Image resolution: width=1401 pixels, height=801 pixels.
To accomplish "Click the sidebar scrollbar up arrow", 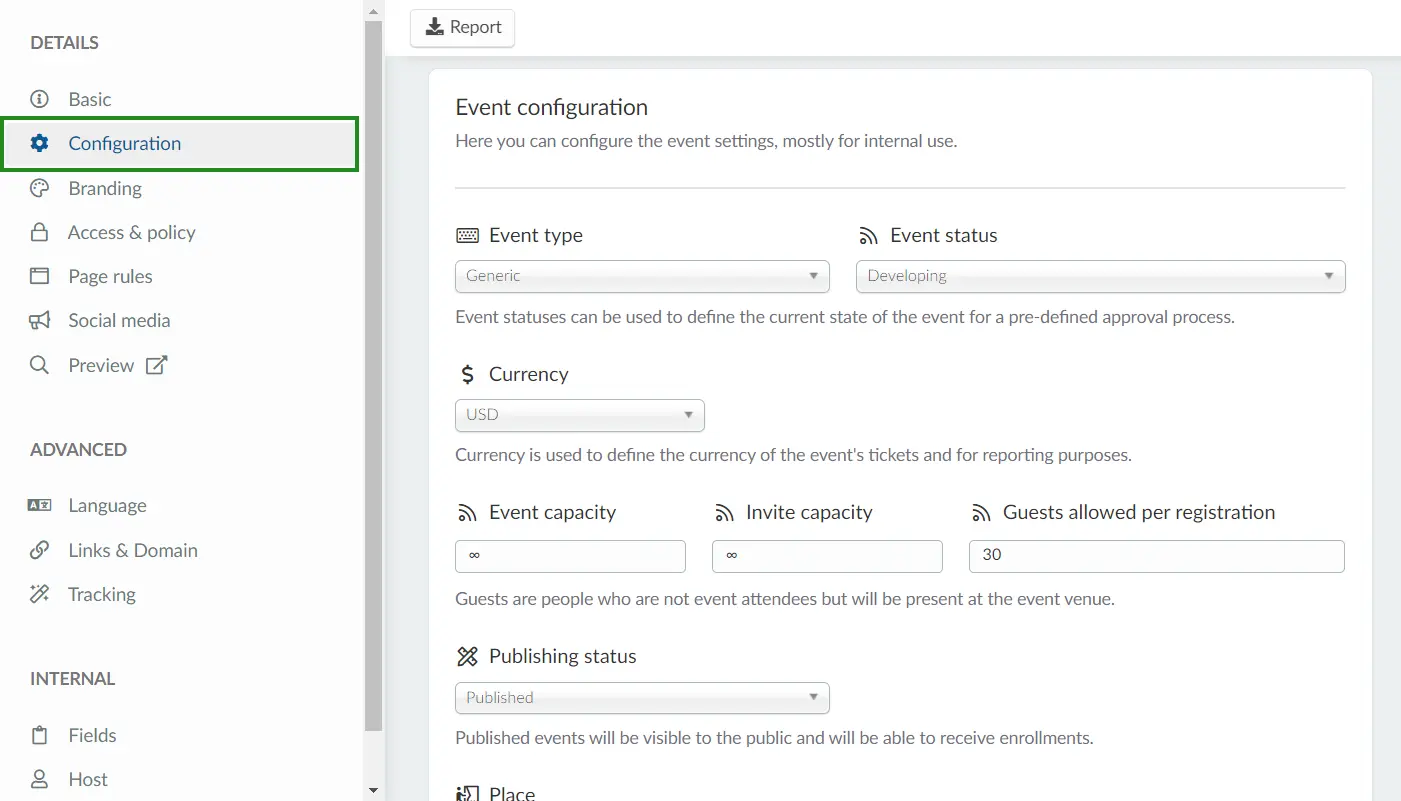I will point(373,11).
